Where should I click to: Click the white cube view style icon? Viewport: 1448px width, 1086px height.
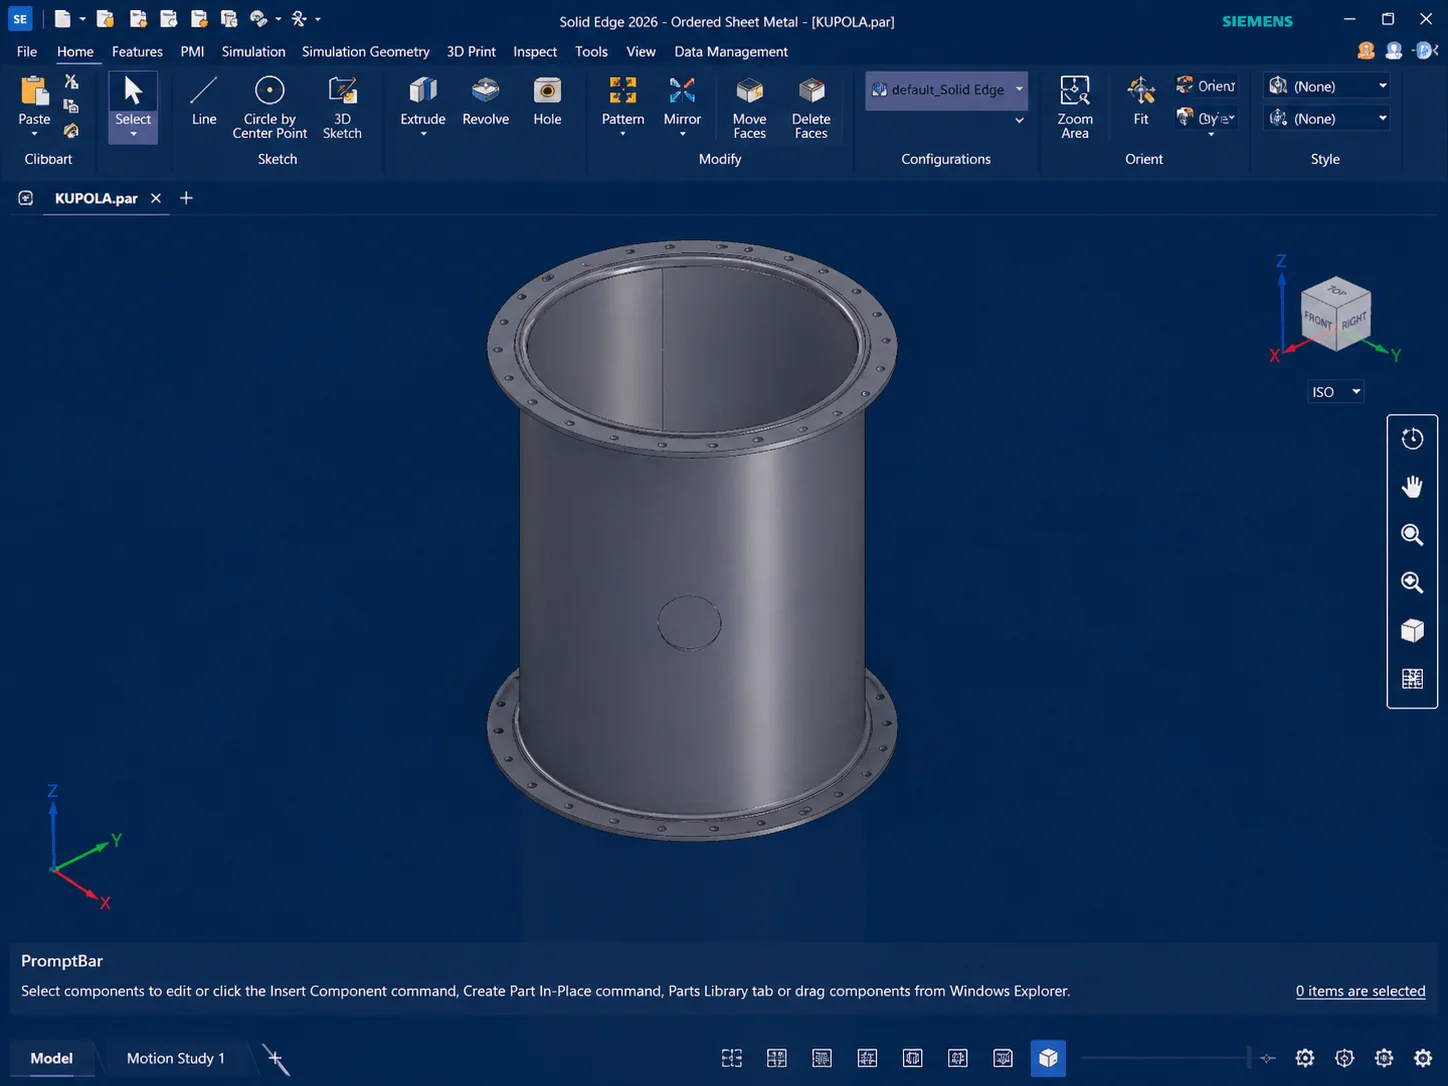[1412, 630]
